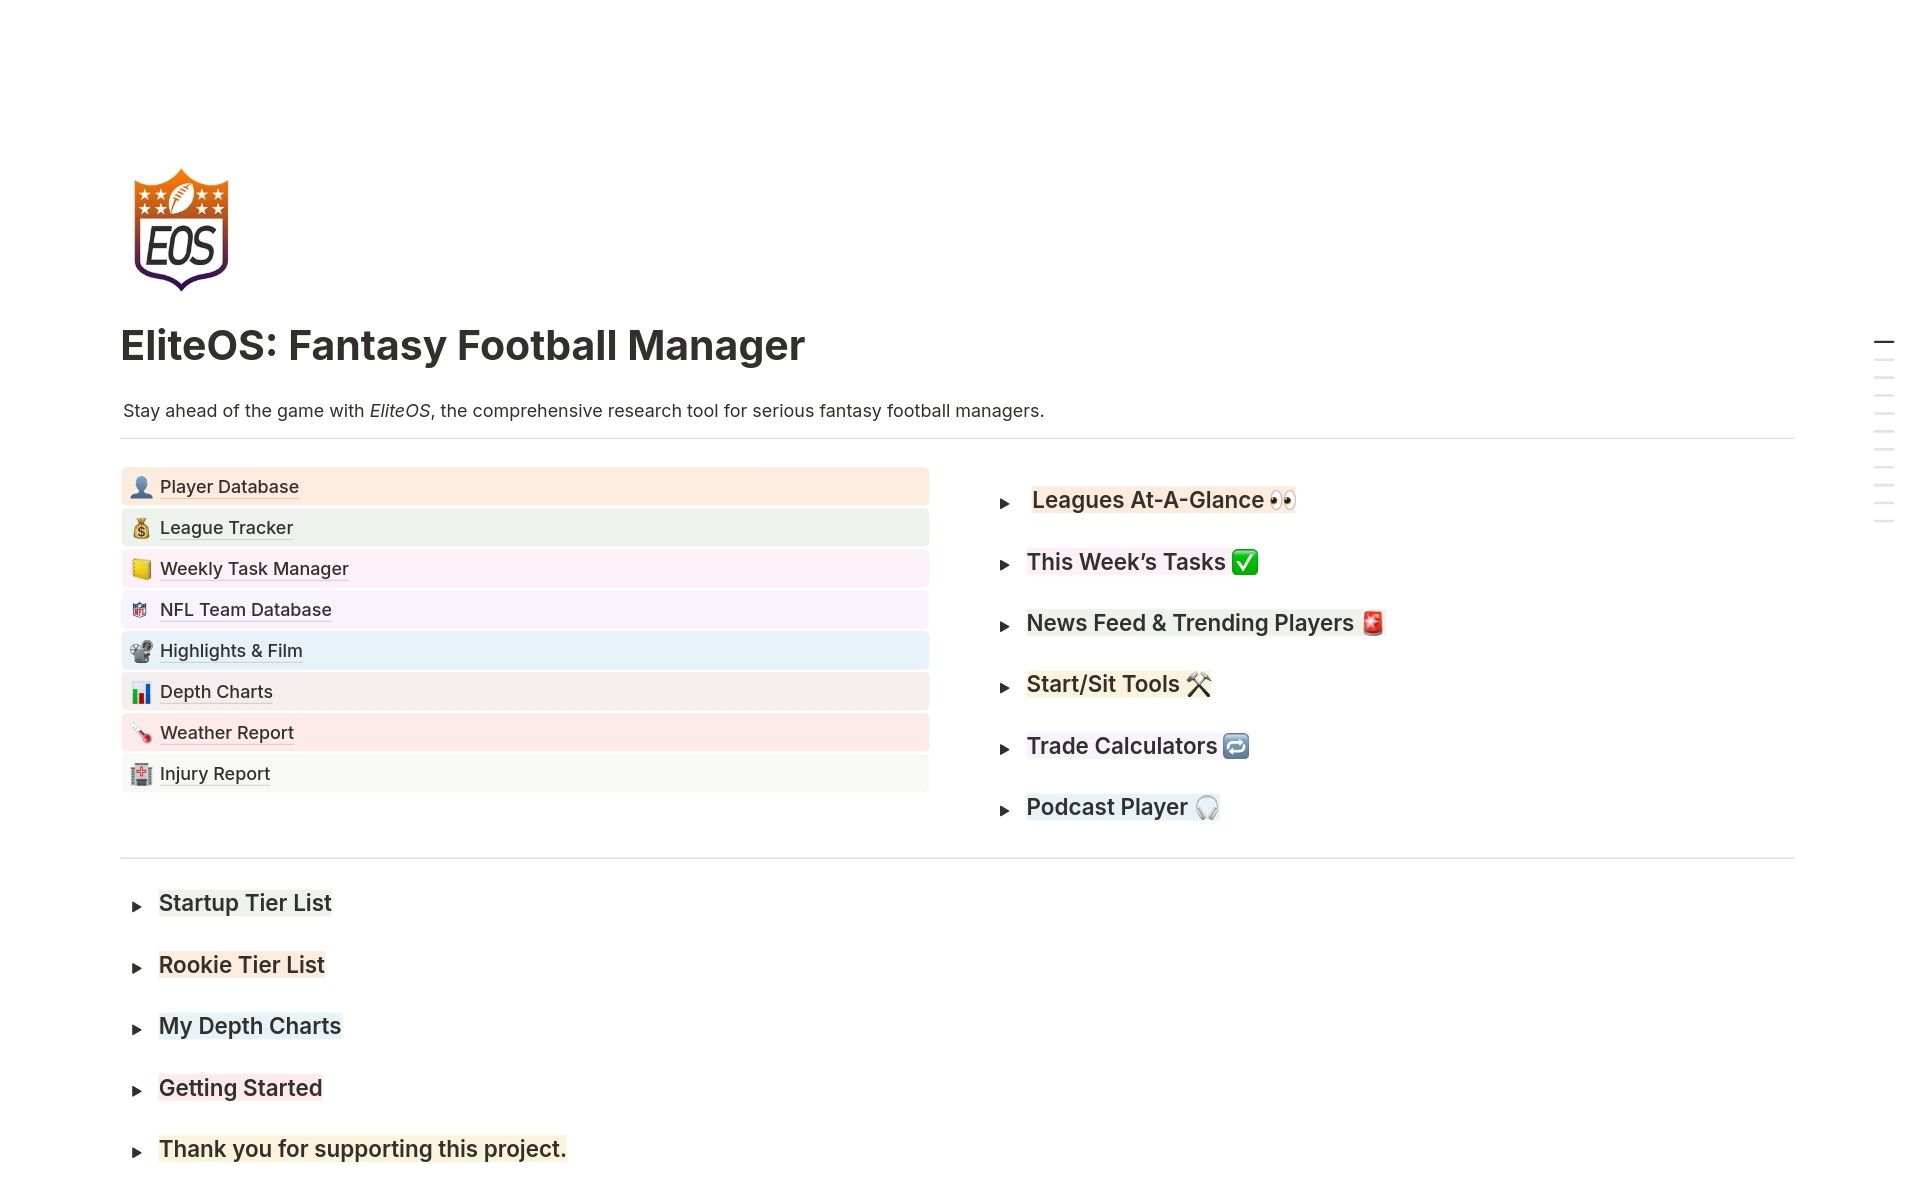
Task: Click the Trade Calculators heading text
Action: coord(1122,746)
